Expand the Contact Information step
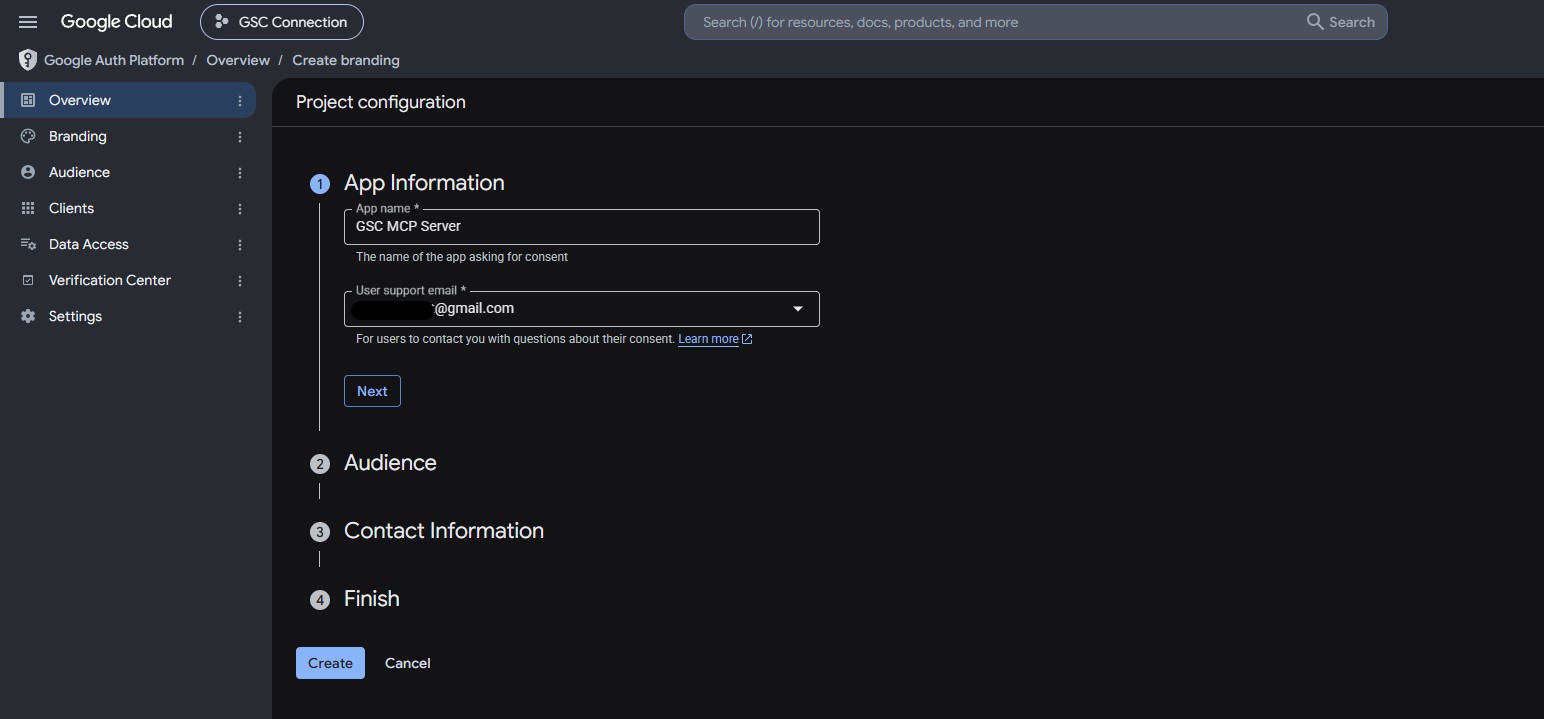The image size is (1544, 719). [x=444, y=531]
